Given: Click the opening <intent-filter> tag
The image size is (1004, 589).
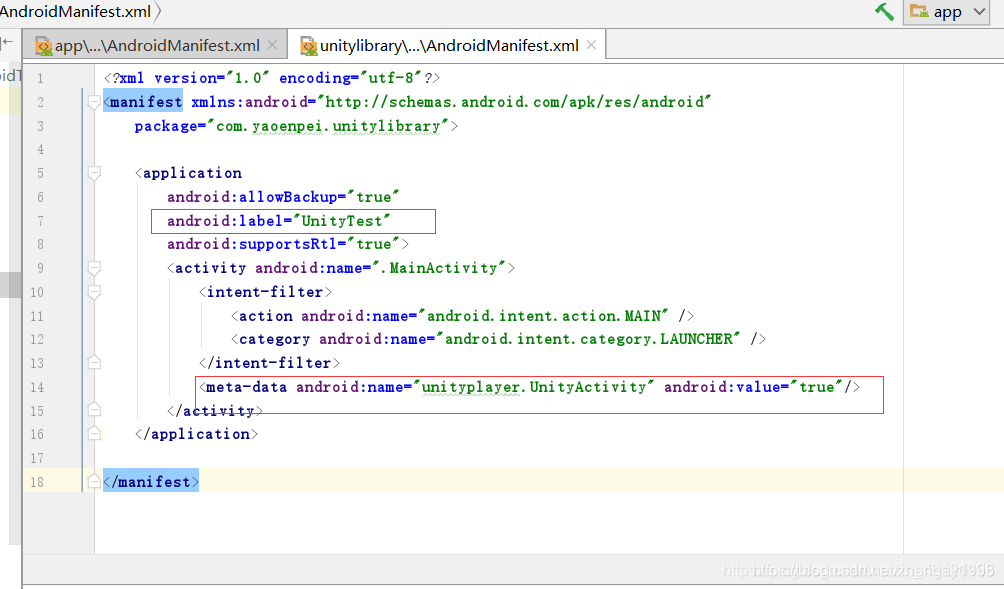Looking at the screenshot, I should click(265, 292).
